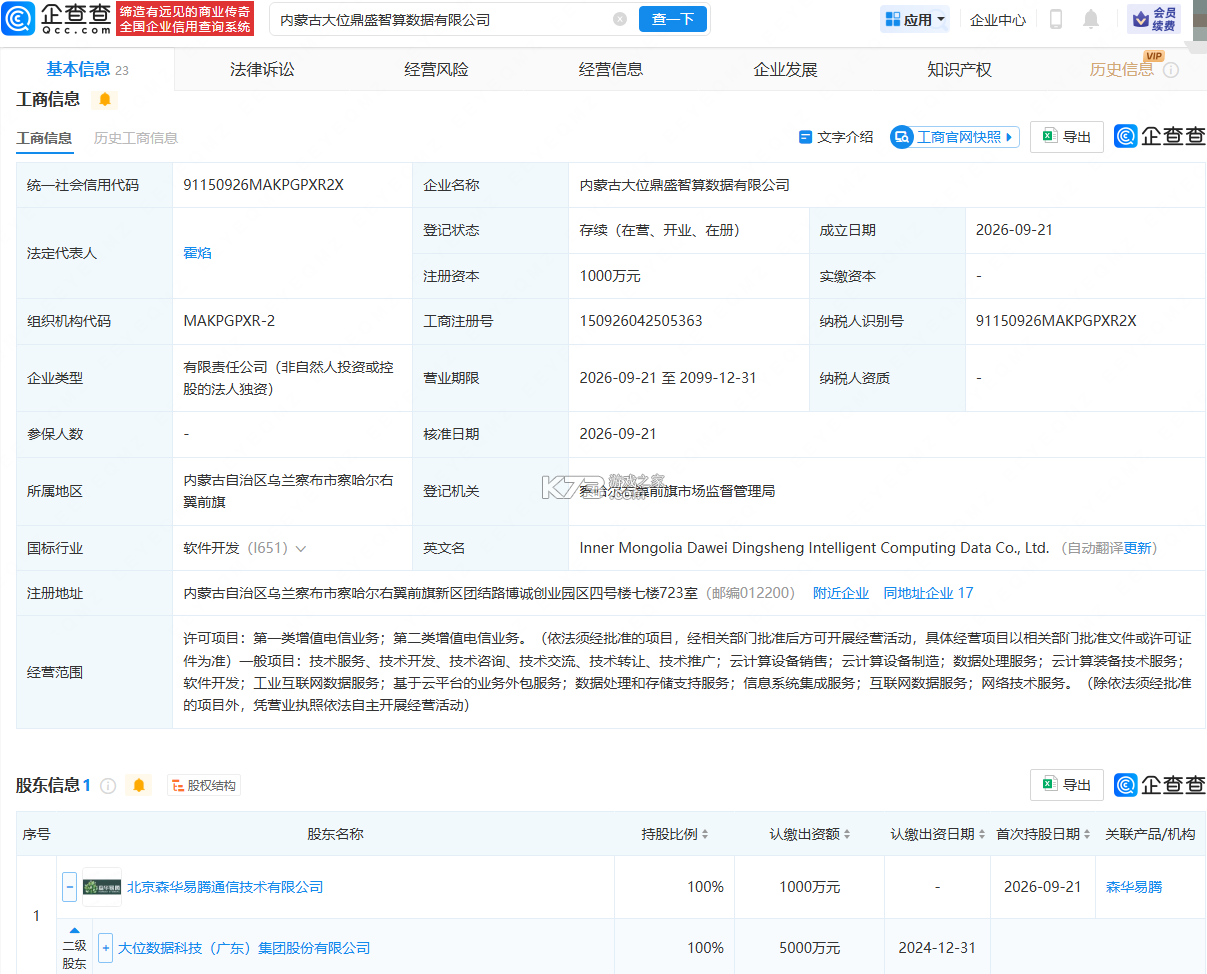The height and width of the screenshot is (974, 1207).
Task: Open 大位数据科技（广东）集团股份有限公司 link
Action: [x=244, y=948]
